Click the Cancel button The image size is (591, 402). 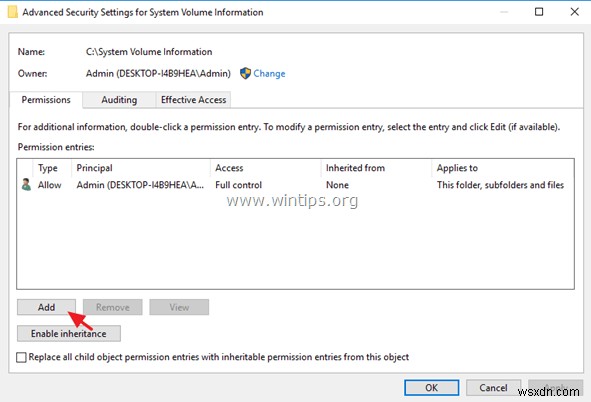pyautogui.click(x=493, y=388)
